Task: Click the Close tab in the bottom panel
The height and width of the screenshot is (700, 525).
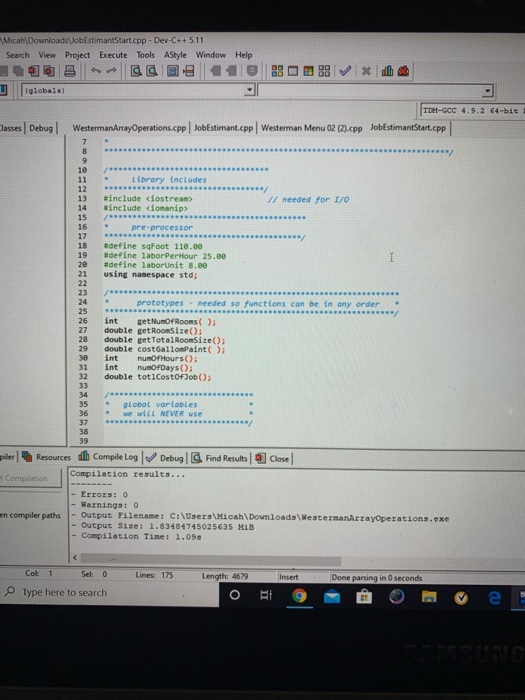Action: click(273, 458)
